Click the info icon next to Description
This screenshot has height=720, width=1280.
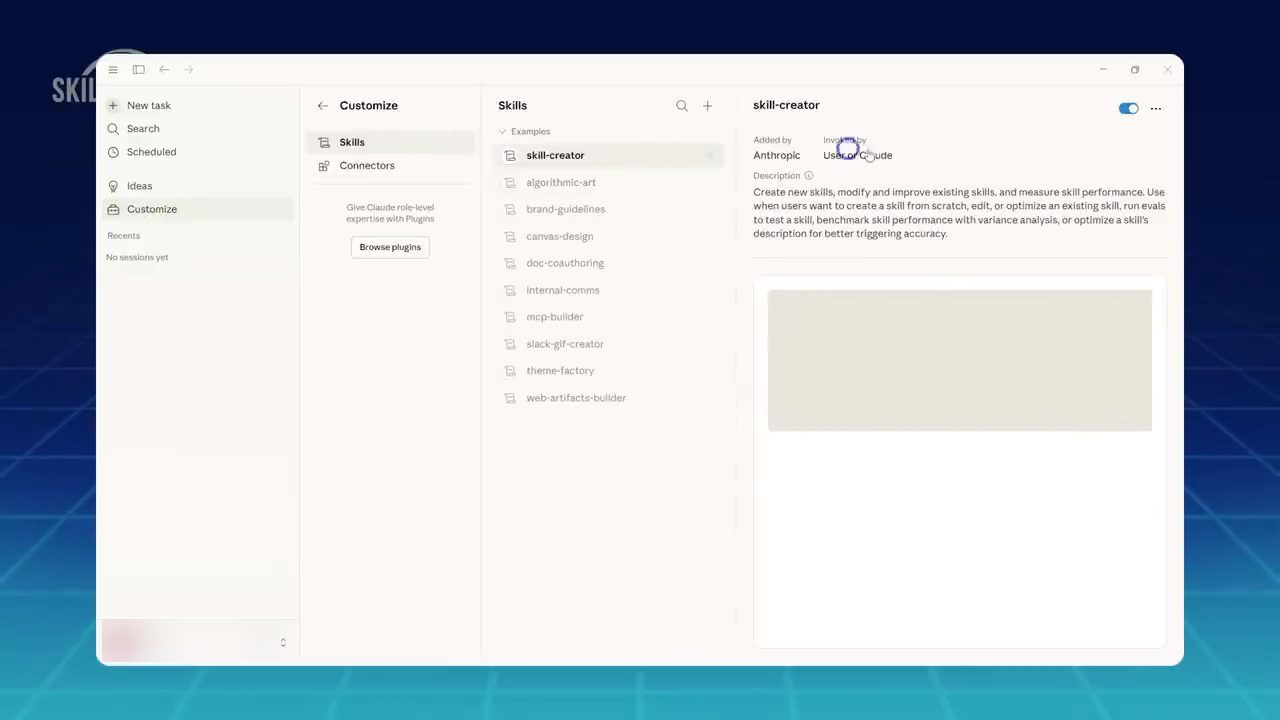pos(809,176)
